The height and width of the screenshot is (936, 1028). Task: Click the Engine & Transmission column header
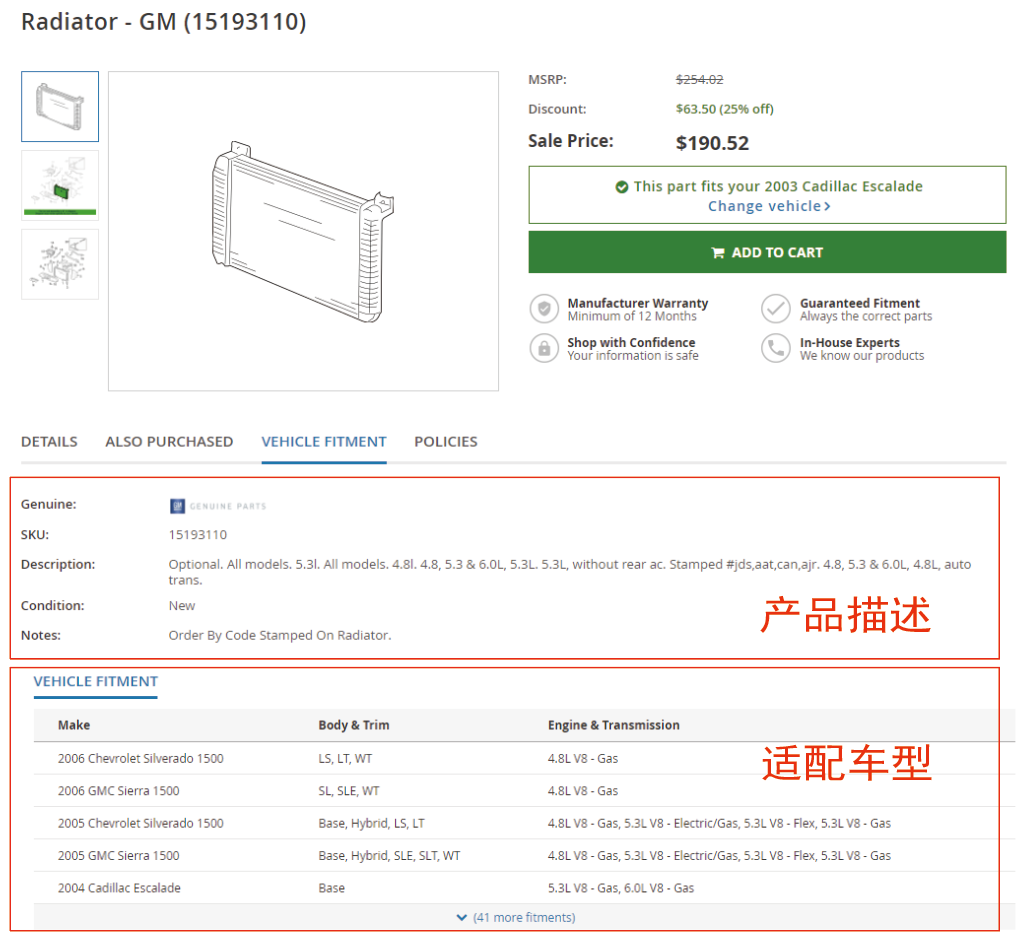tap(614, 725)
